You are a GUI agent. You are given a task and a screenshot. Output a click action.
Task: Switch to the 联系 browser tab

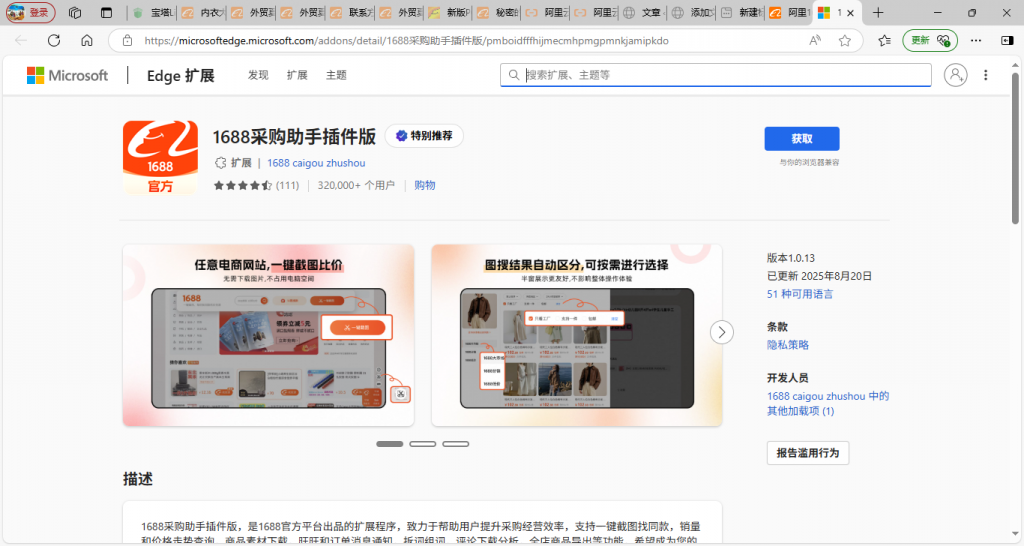(351, 12)
